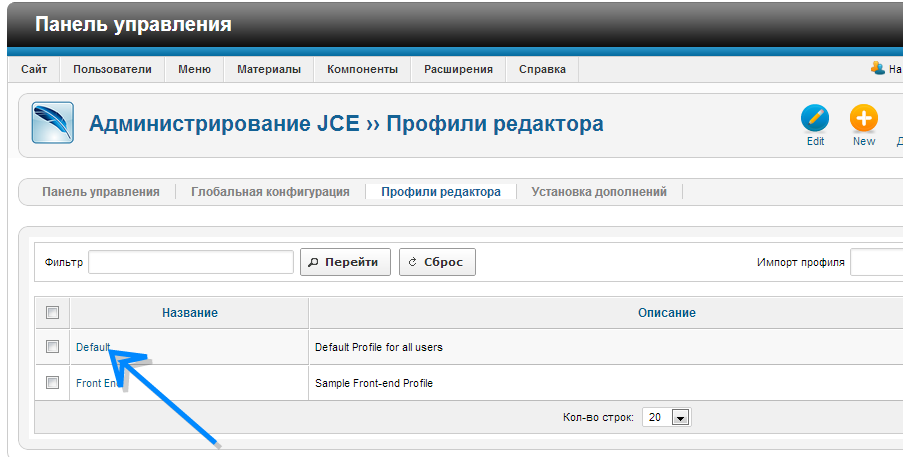The image size is (903, 457).
Task: Open the Материалы menu
Action: point(268,69)
